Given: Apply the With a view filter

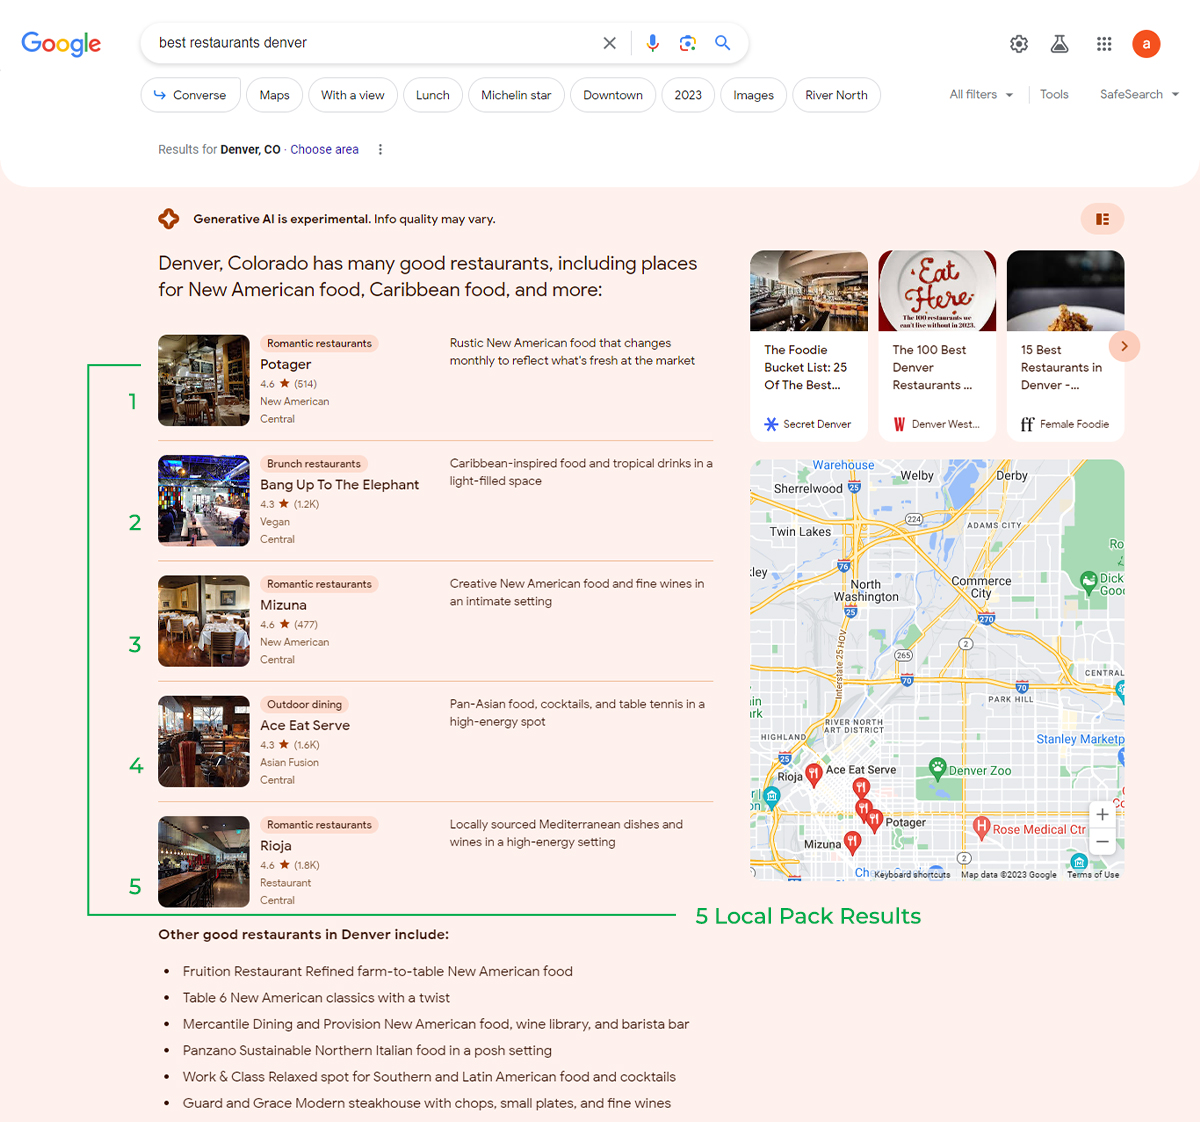Looking at the screenshot, I should coord(353,95).
